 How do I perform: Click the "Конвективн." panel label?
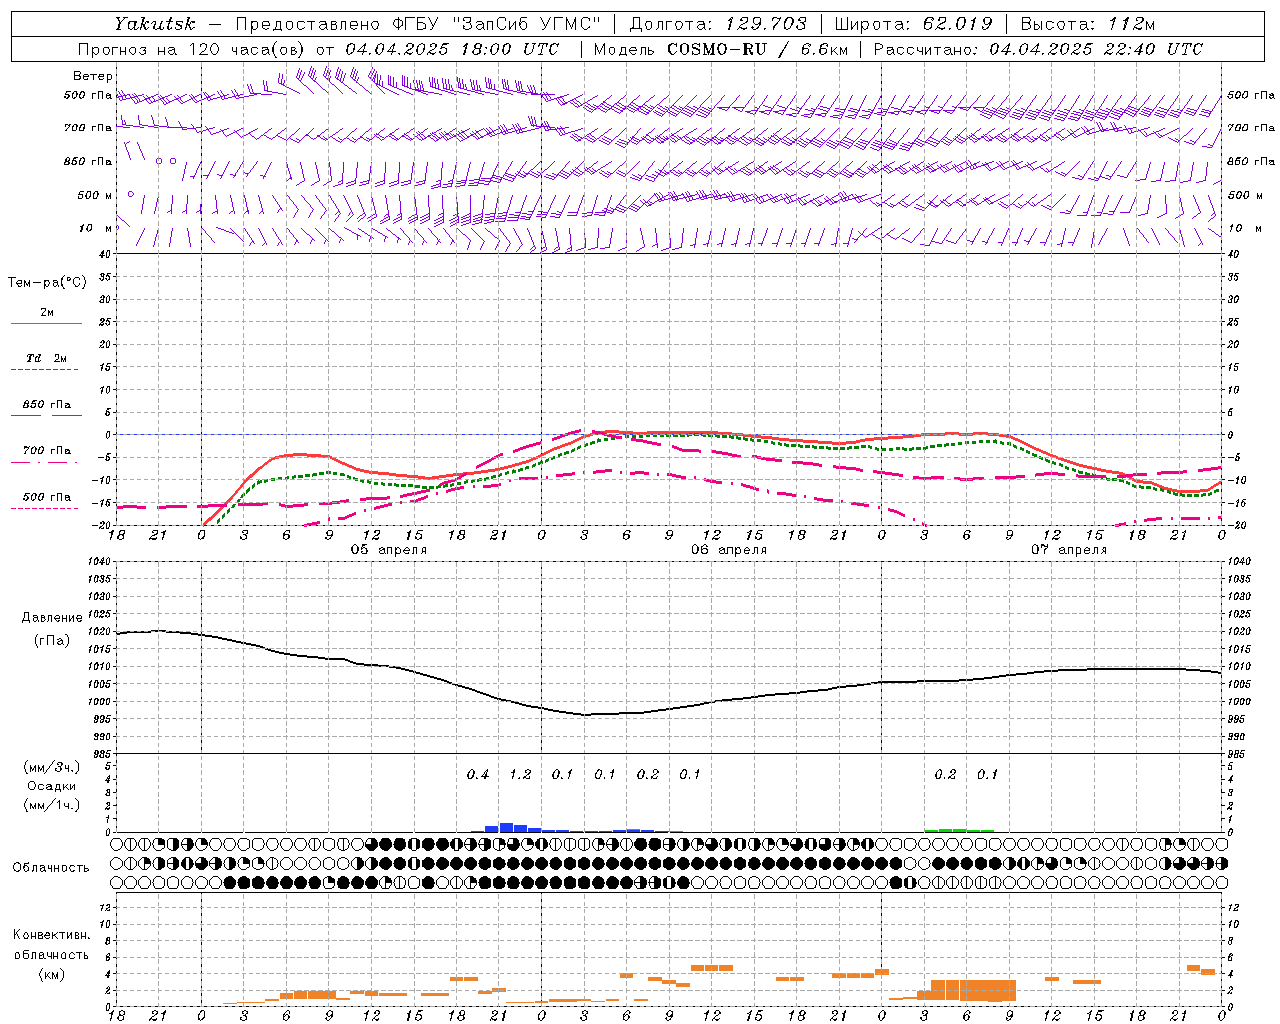[51, 935]
